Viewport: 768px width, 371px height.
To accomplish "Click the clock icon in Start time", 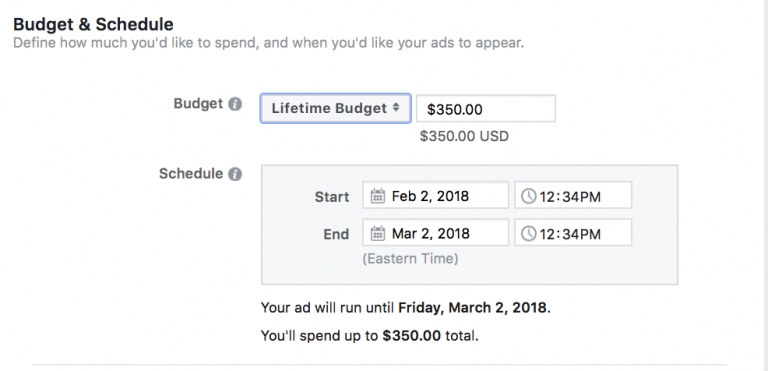I will (528, 197).
